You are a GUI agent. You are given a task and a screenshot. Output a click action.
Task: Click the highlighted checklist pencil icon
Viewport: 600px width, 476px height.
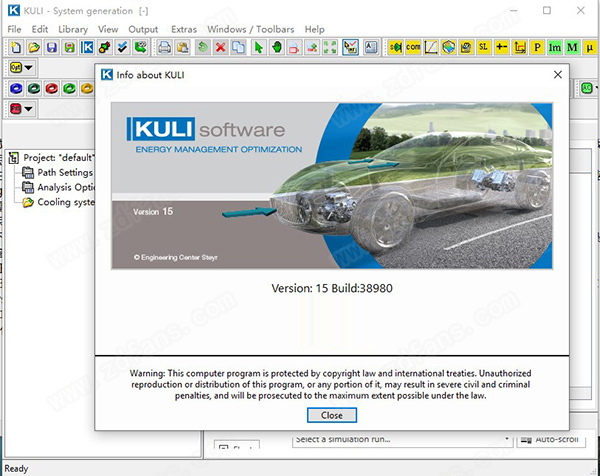350,47
